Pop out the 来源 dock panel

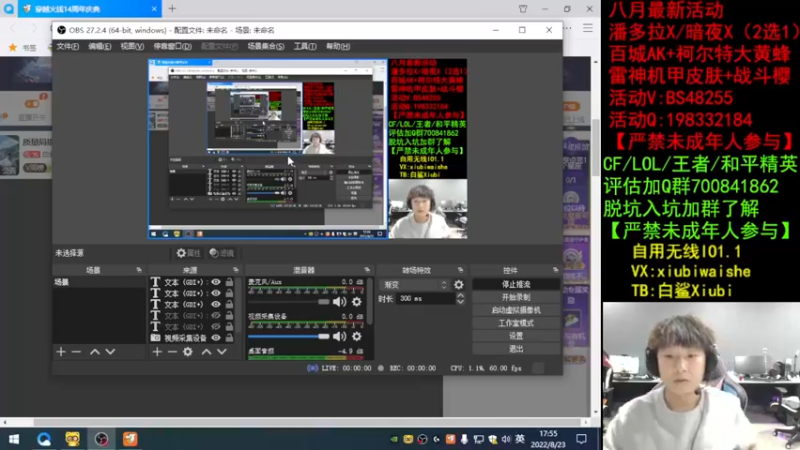(235, 270)
